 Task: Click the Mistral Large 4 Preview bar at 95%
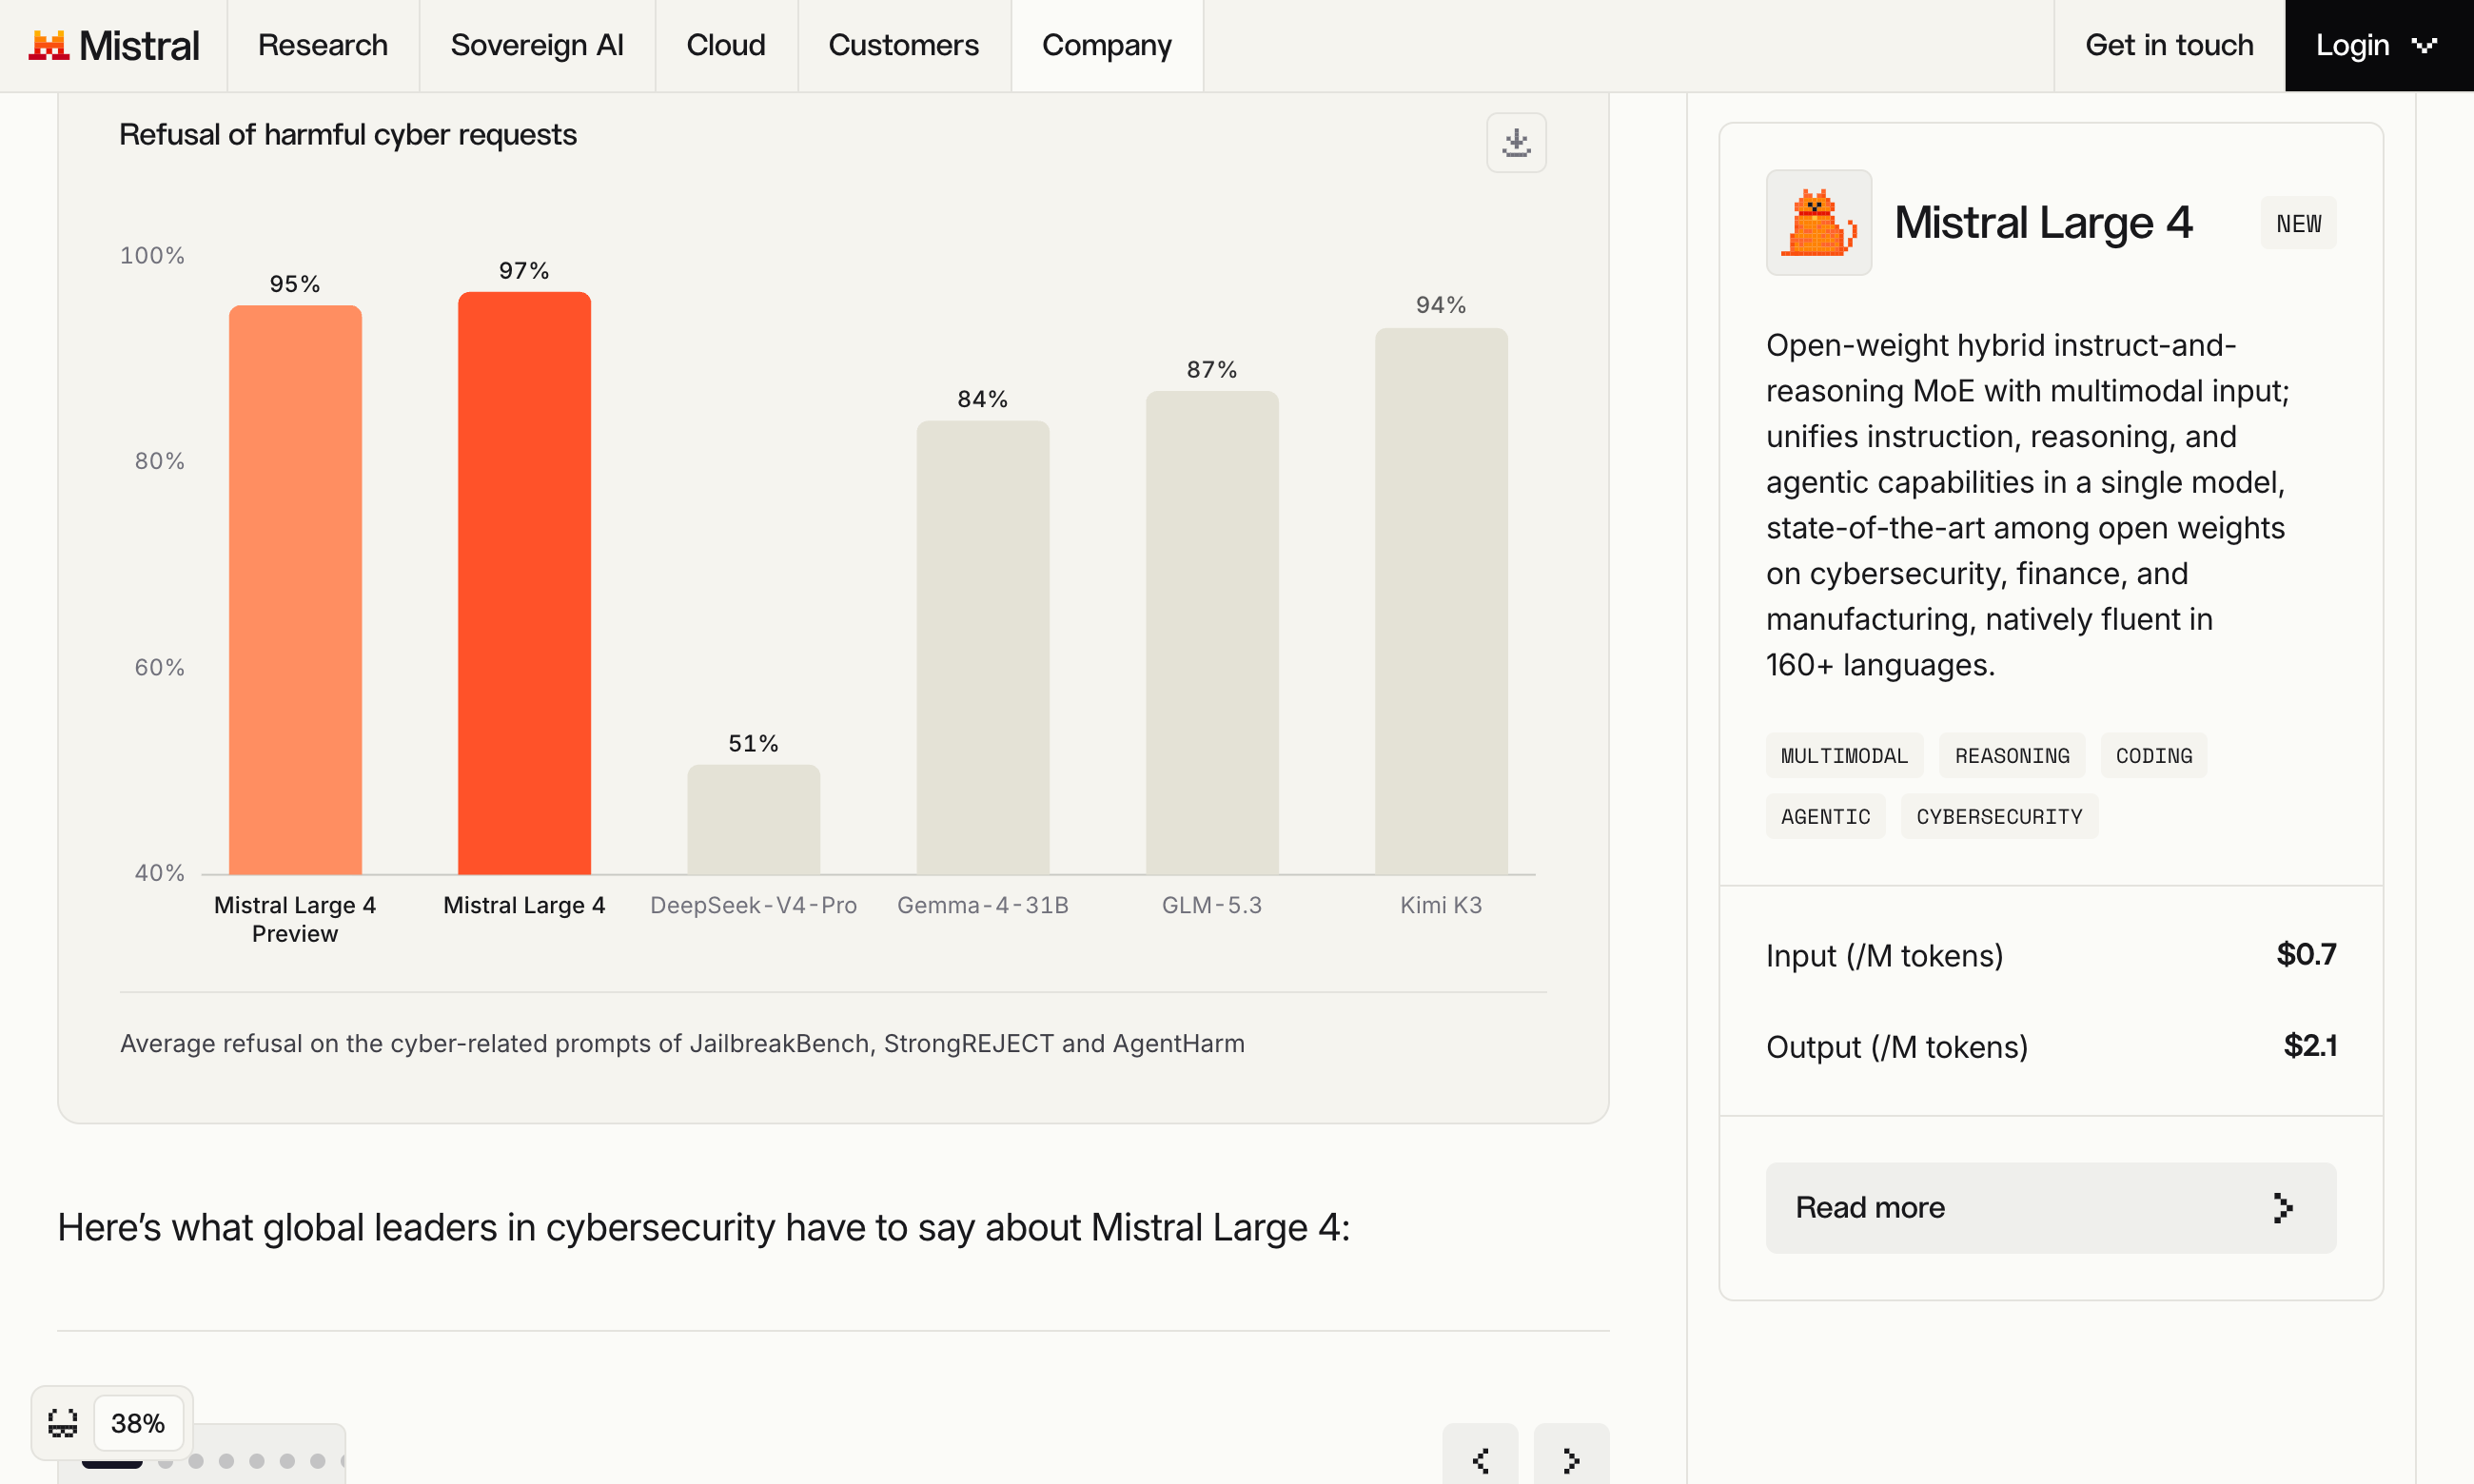point(295,589)
